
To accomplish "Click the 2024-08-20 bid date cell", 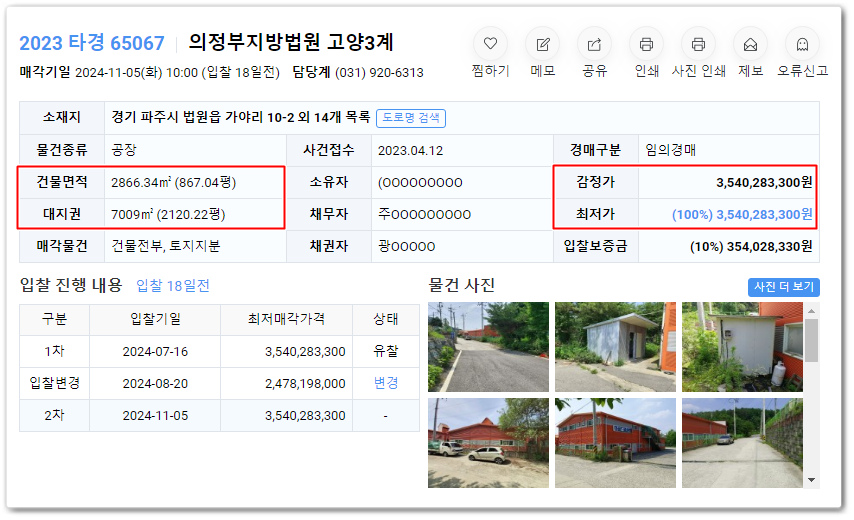I will [155, 383].
